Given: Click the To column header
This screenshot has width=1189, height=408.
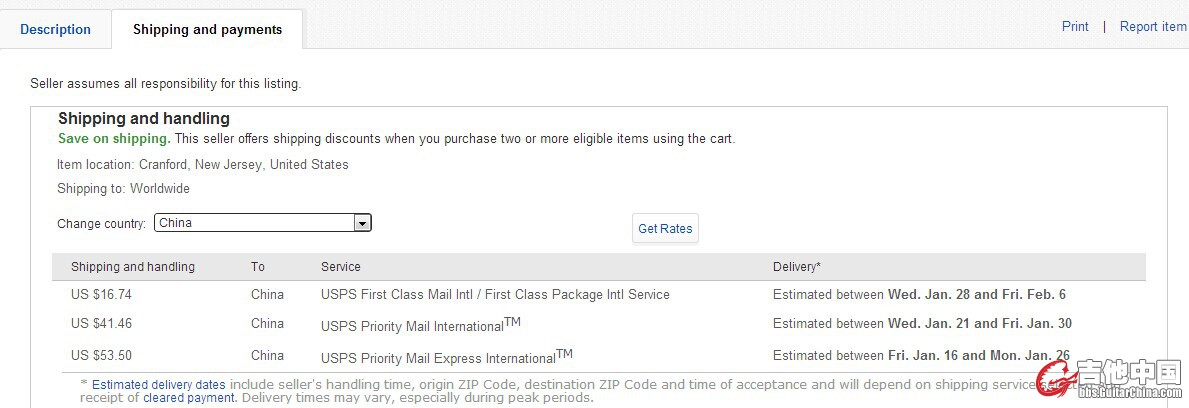Looking at the screenshot, I should pos(258,267).
